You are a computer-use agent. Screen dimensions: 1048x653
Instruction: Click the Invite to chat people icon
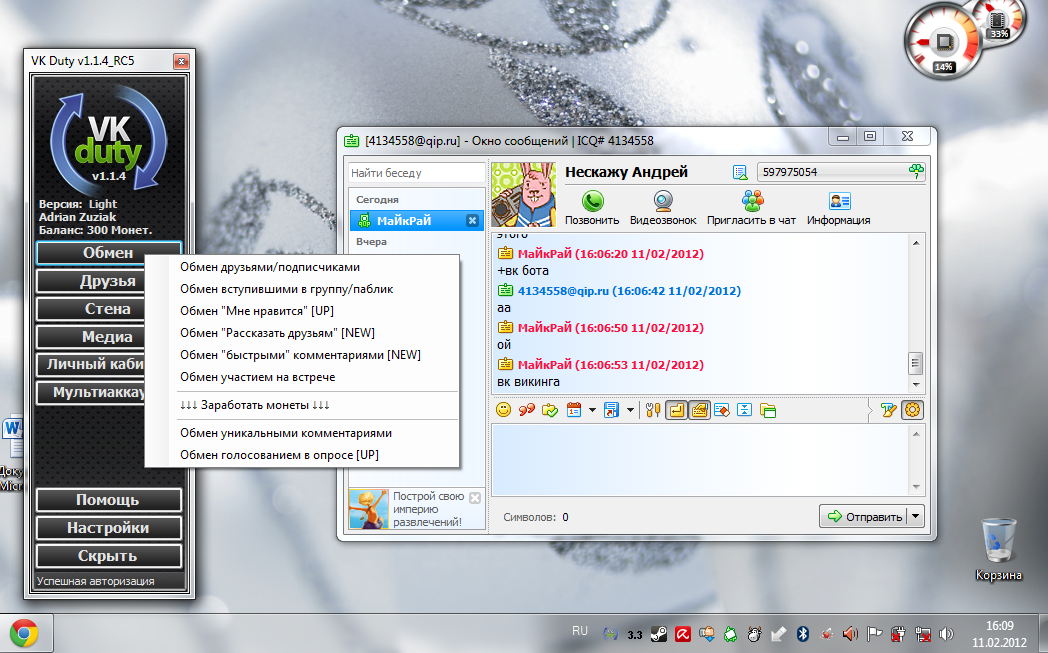[x=753, y=201]
